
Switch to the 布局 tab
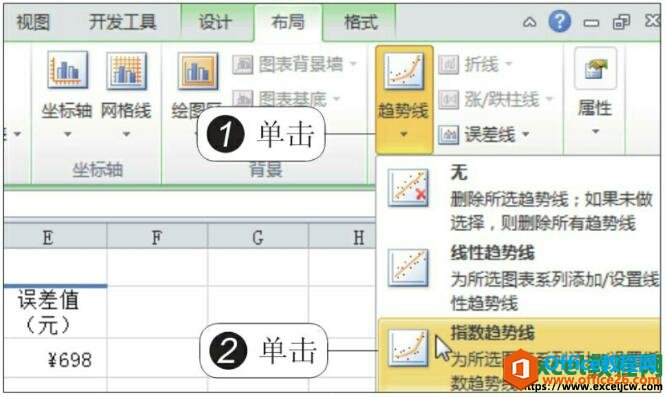[x=288, y=22]
